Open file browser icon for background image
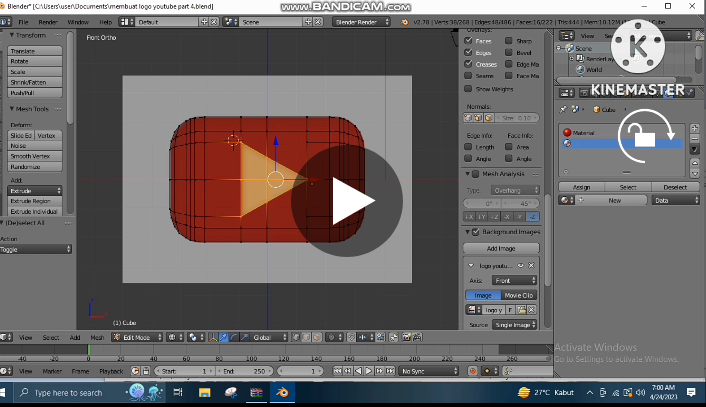 pos(521,310)
